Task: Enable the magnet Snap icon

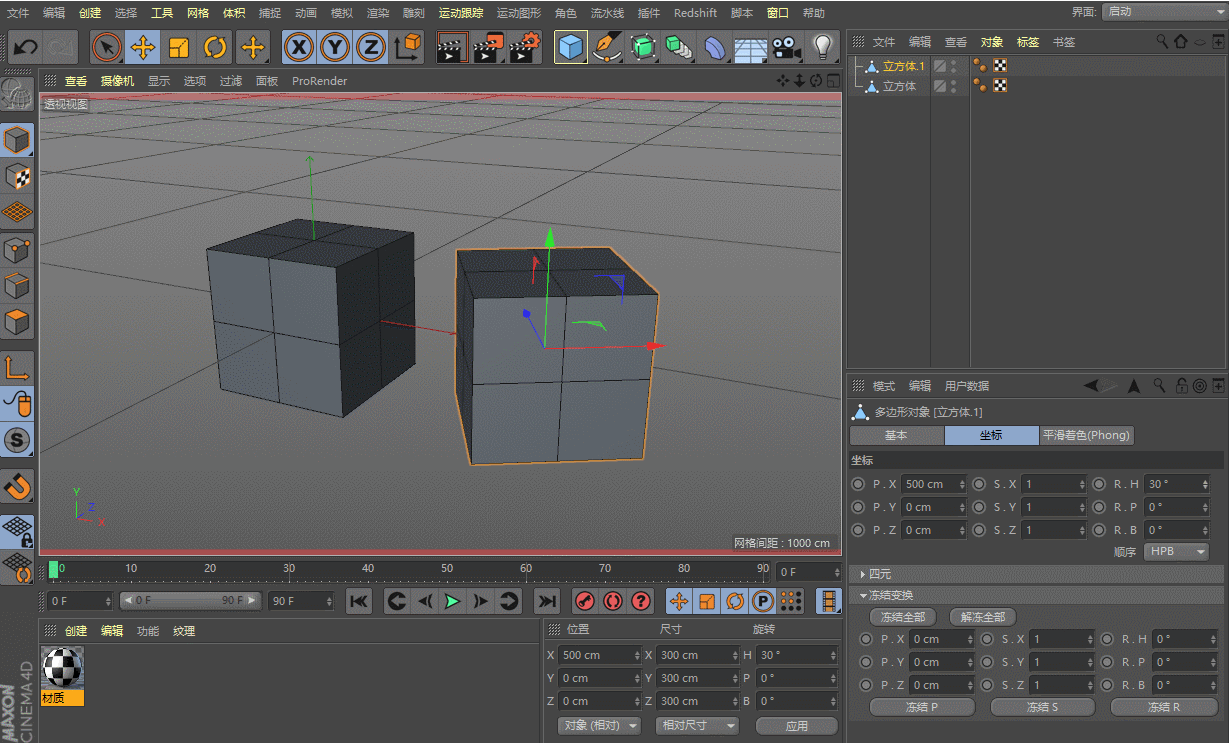Action: (x=18, y=486)
